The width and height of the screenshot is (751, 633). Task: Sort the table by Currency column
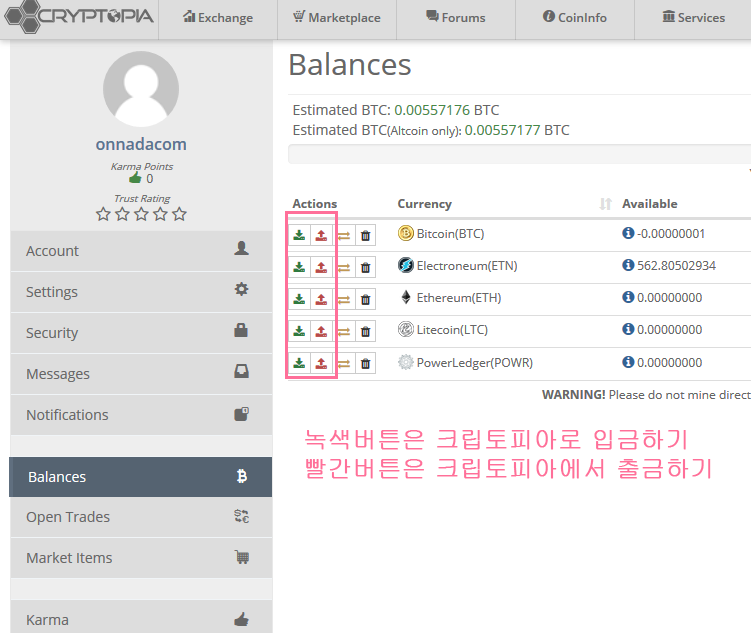(604, 204)
